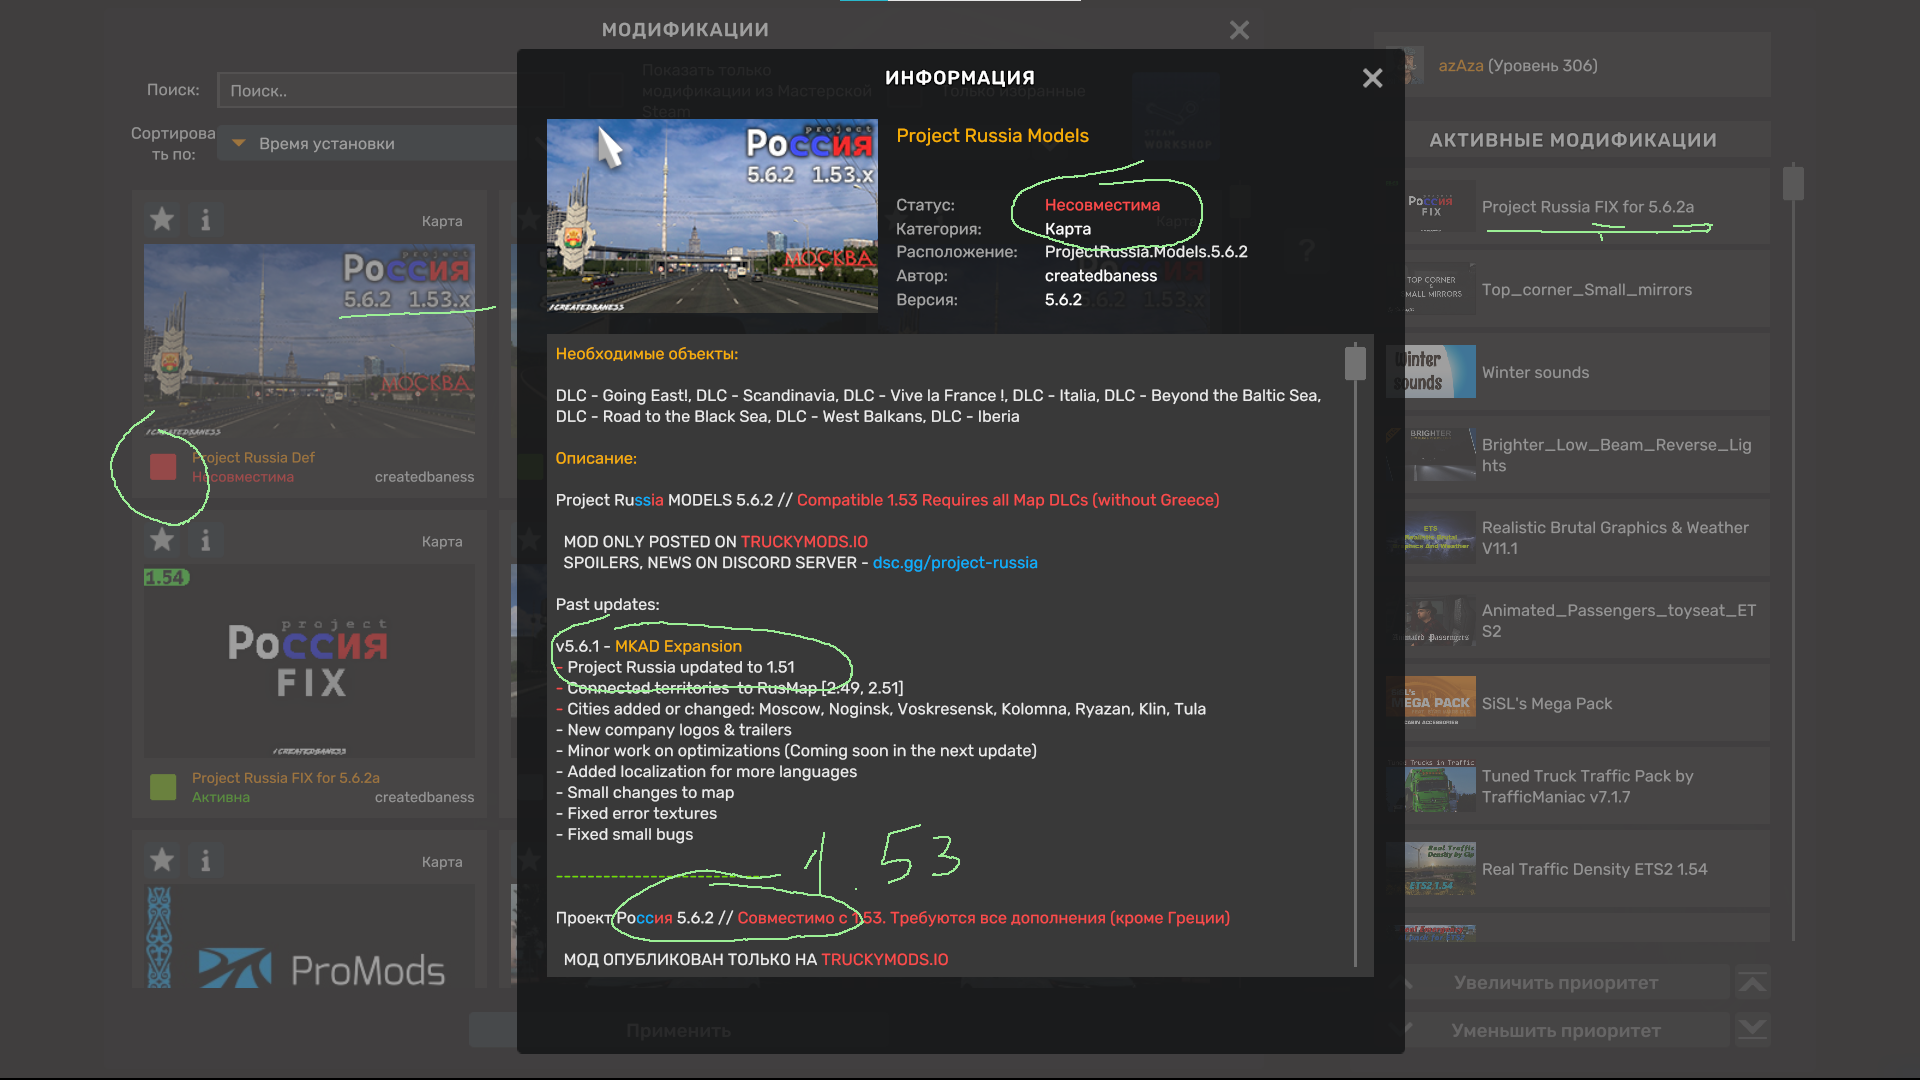1920x1080 pixels.
Task: Click move-to-top priority arrow icon
Action: click(1752, 983)
